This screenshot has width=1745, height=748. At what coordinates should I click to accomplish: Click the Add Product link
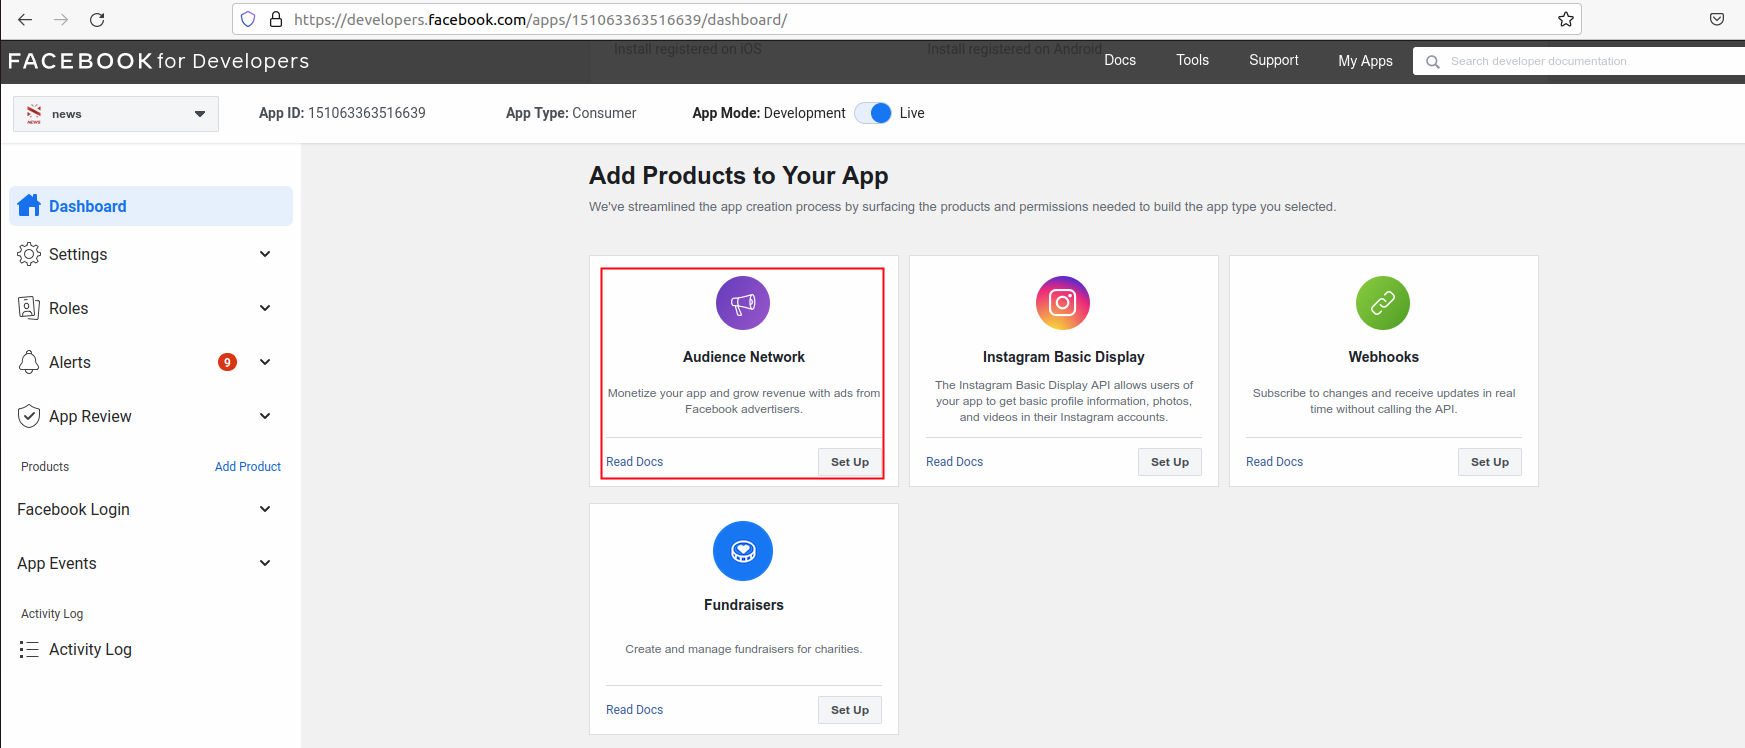[248, 467]
